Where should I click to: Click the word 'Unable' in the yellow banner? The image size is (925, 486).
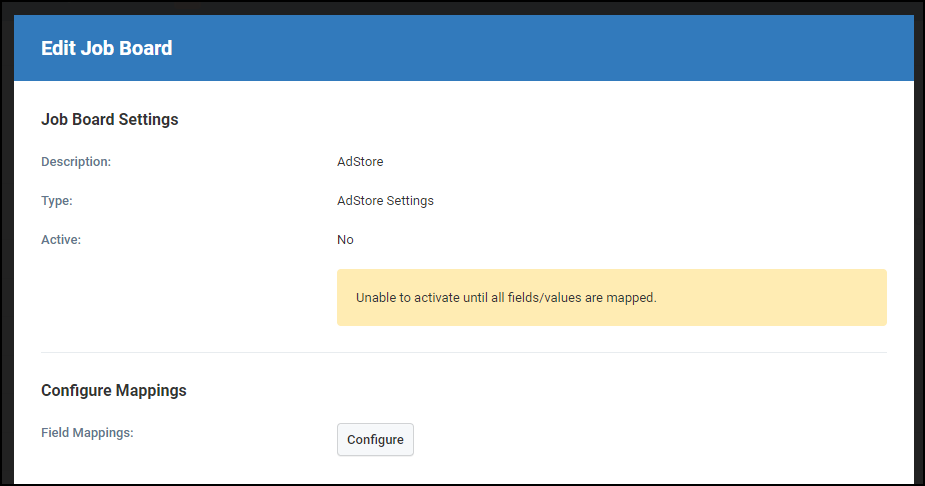(x=375, y=298)
